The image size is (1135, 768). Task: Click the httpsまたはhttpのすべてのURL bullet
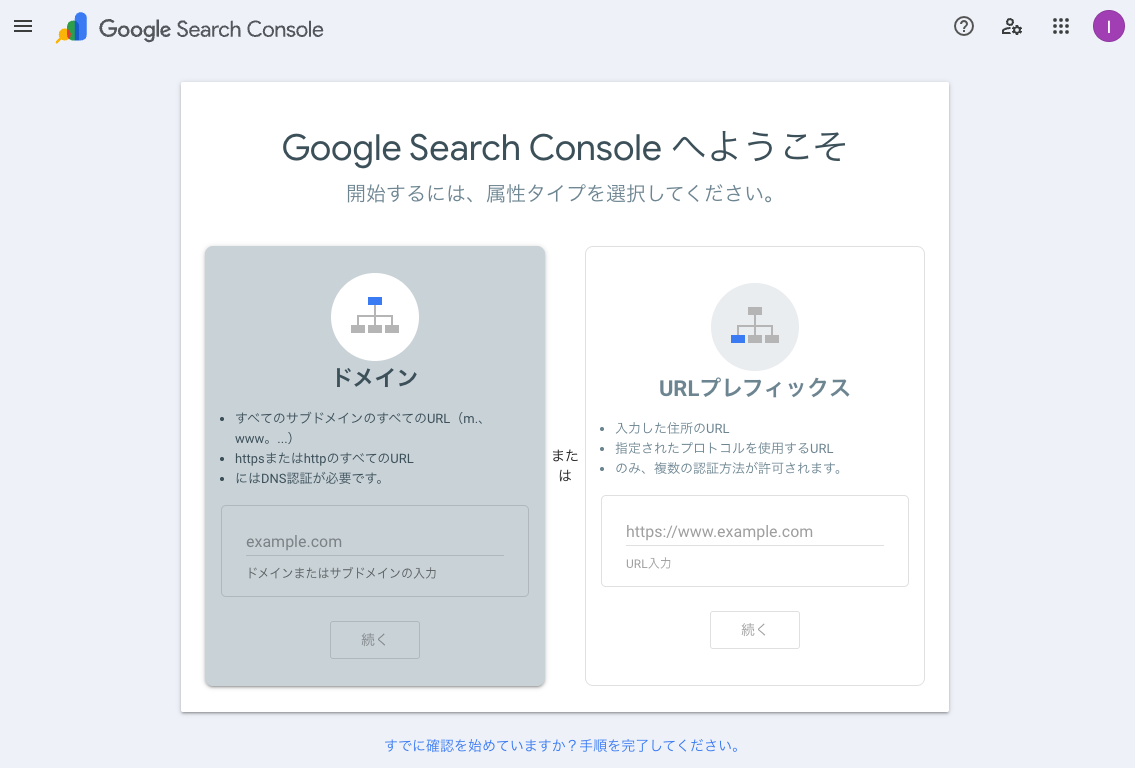[324, 458]
